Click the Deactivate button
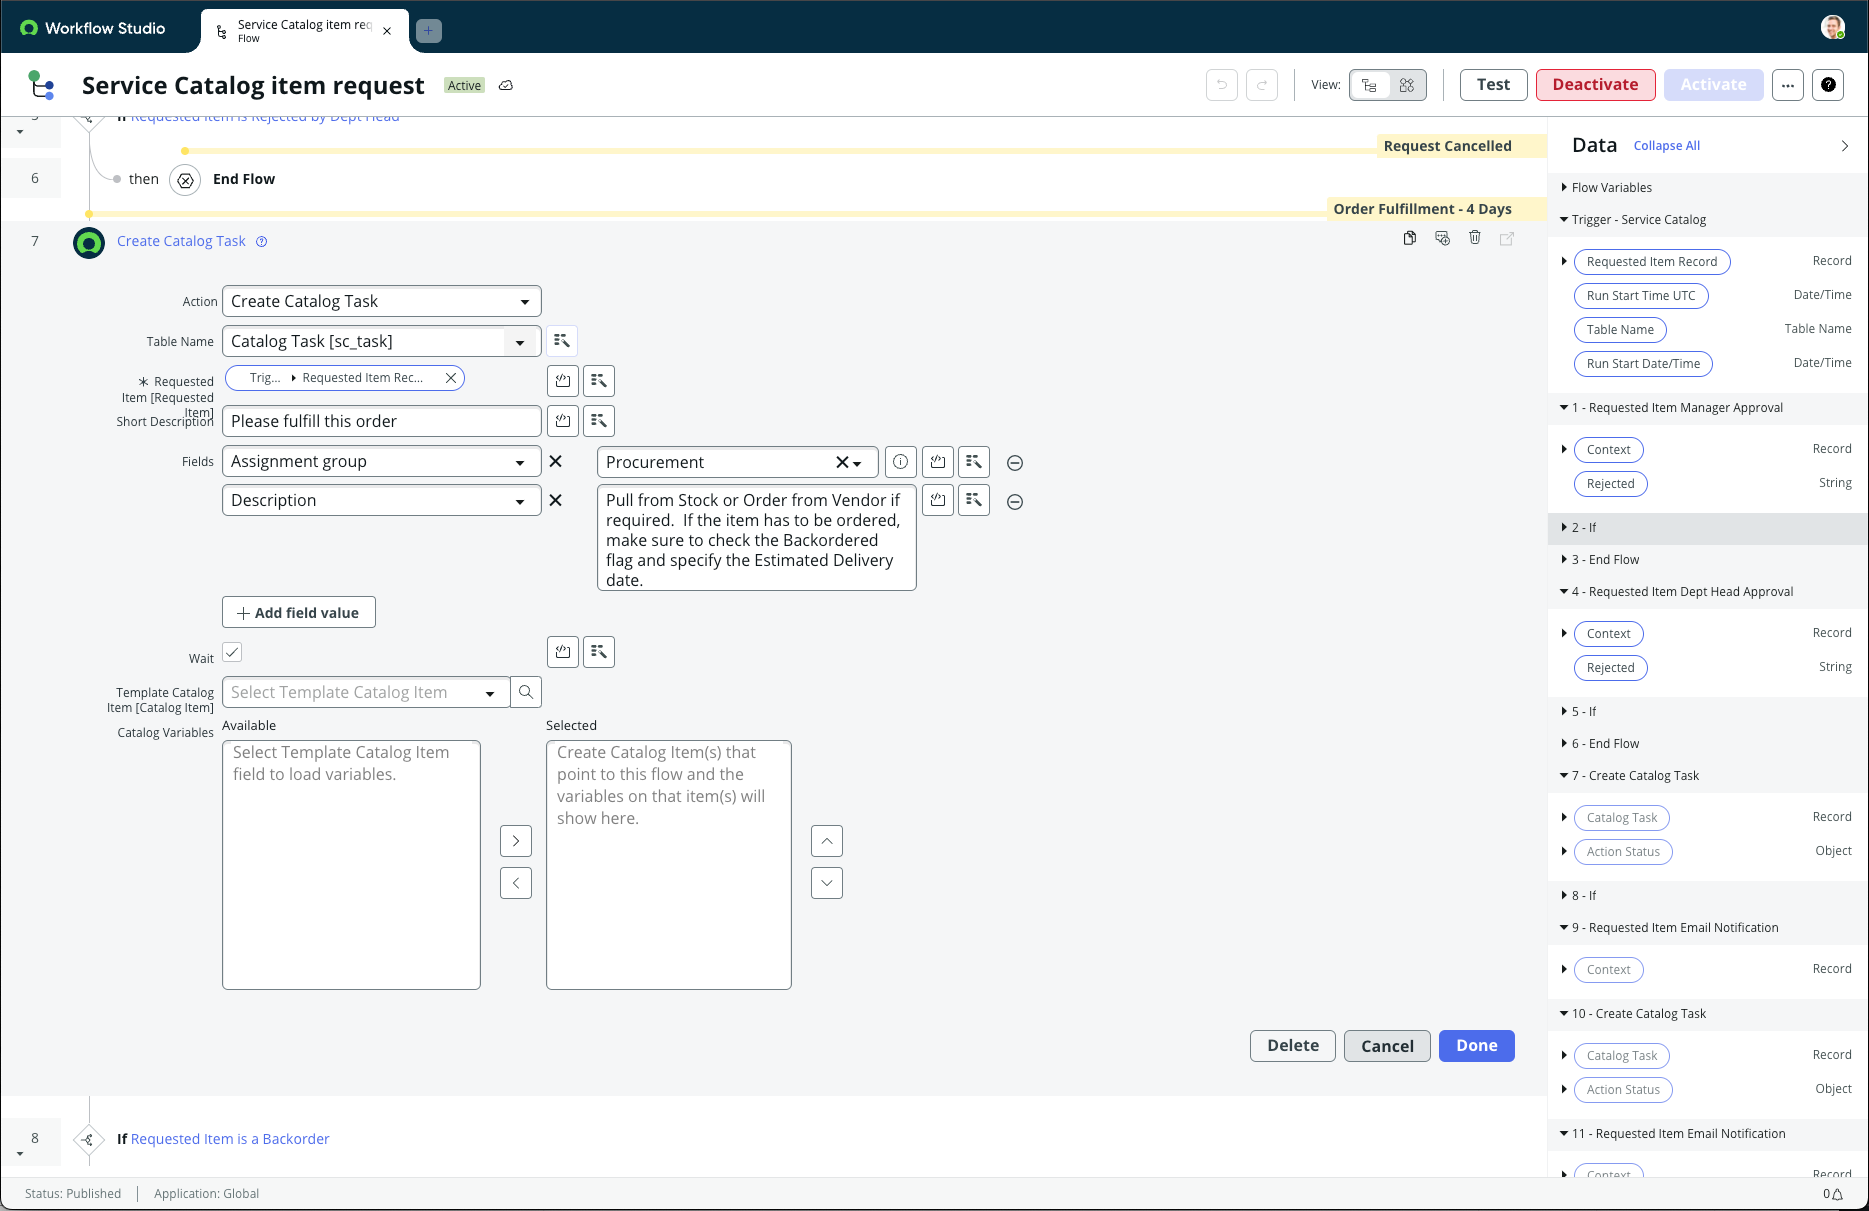This screenshot has width=1869, height=1211. click(1596, 85)
